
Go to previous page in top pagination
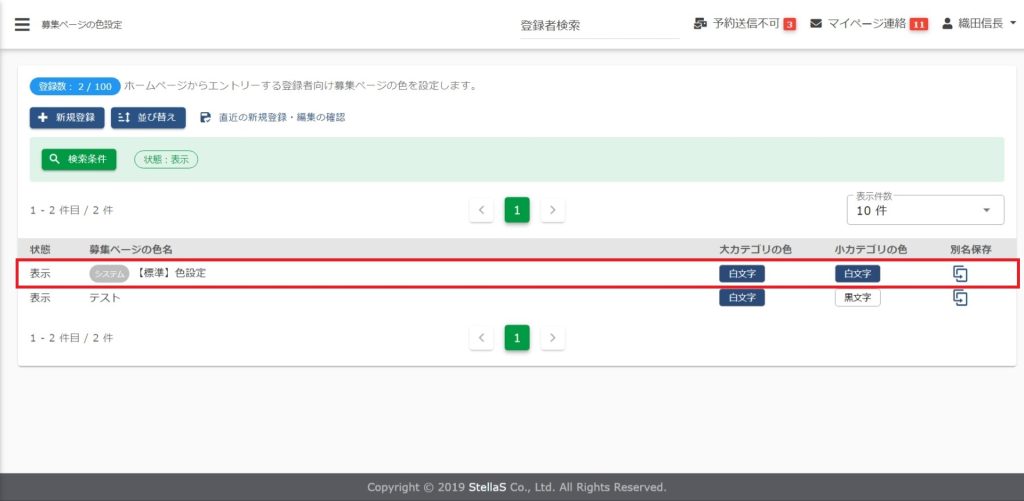coord(481,210)
